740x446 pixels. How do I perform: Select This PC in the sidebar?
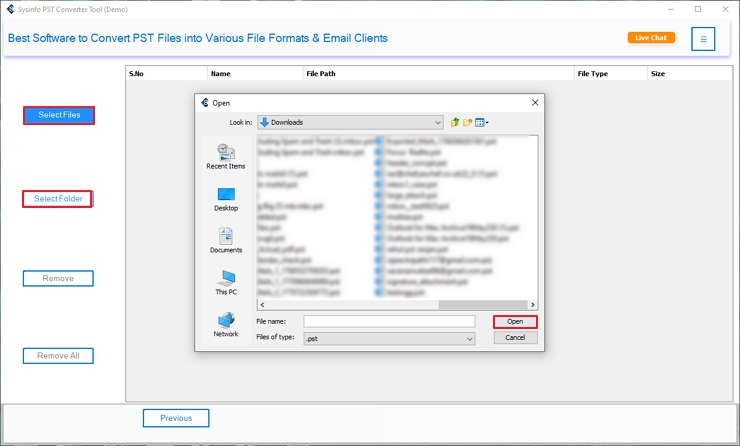226,282
